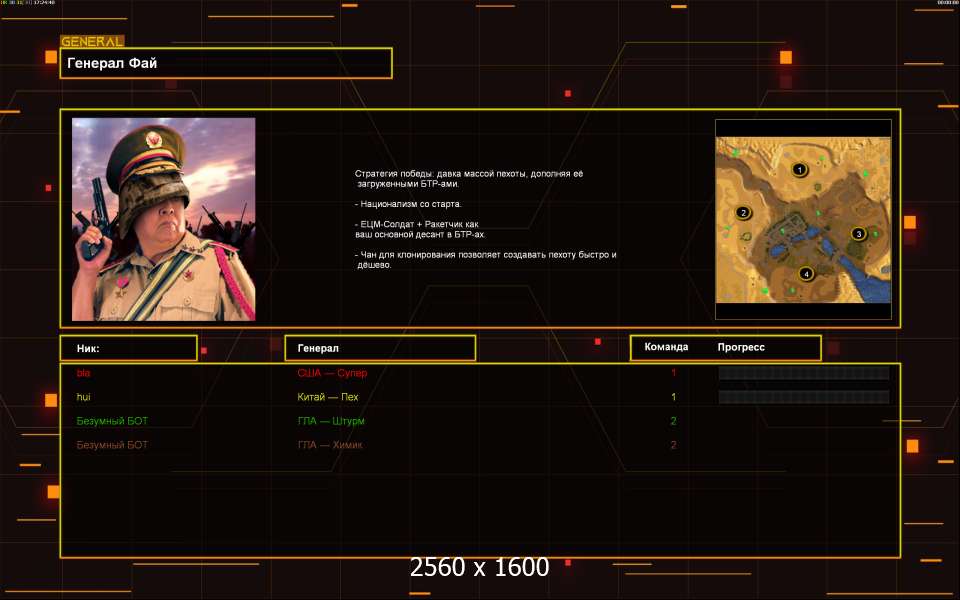Click start position marker 2 on the map
This screenshot has height=600, width=960.
tap(743, 212)
